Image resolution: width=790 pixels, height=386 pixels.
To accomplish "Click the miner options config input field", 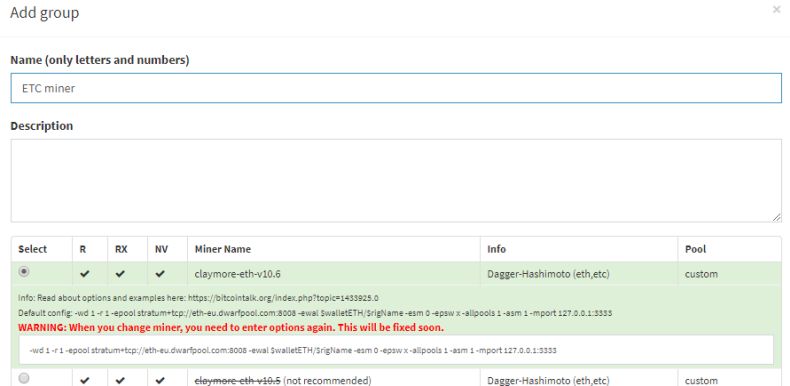I will [396, 350].
